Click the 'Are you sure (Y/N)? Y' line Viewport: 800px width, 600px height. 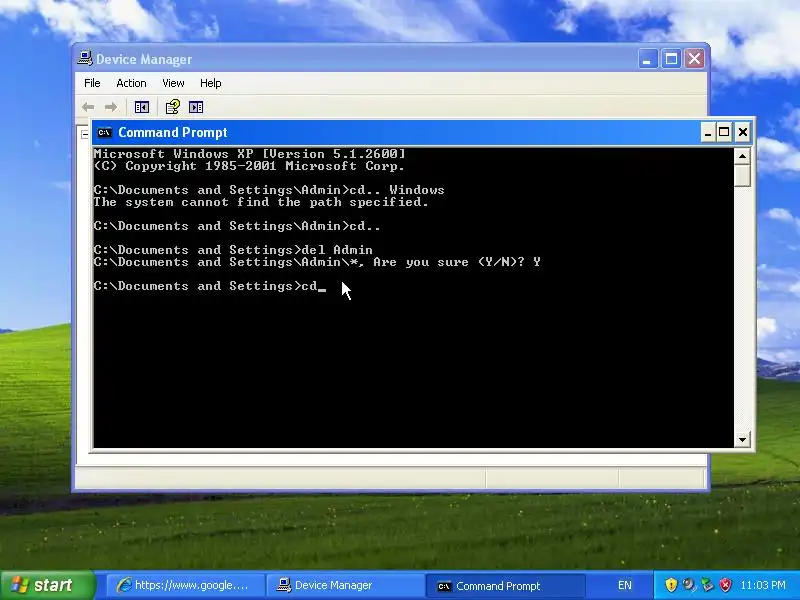click(x=317, y=262)
